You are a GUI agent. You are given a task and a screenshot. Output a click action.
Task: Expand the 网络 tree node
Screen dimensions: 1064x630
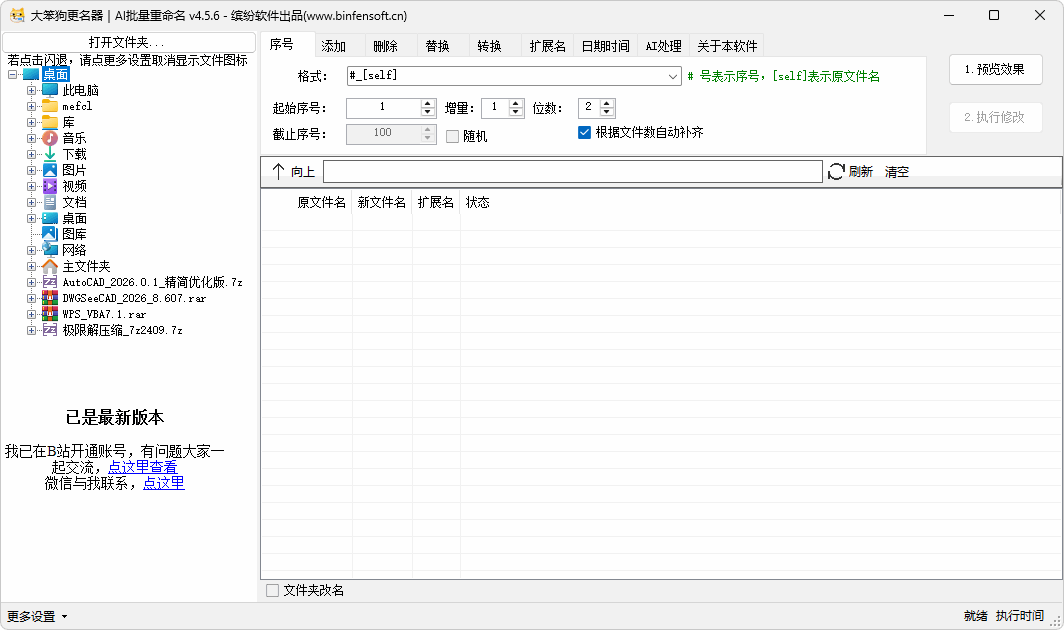click(31, 250)
